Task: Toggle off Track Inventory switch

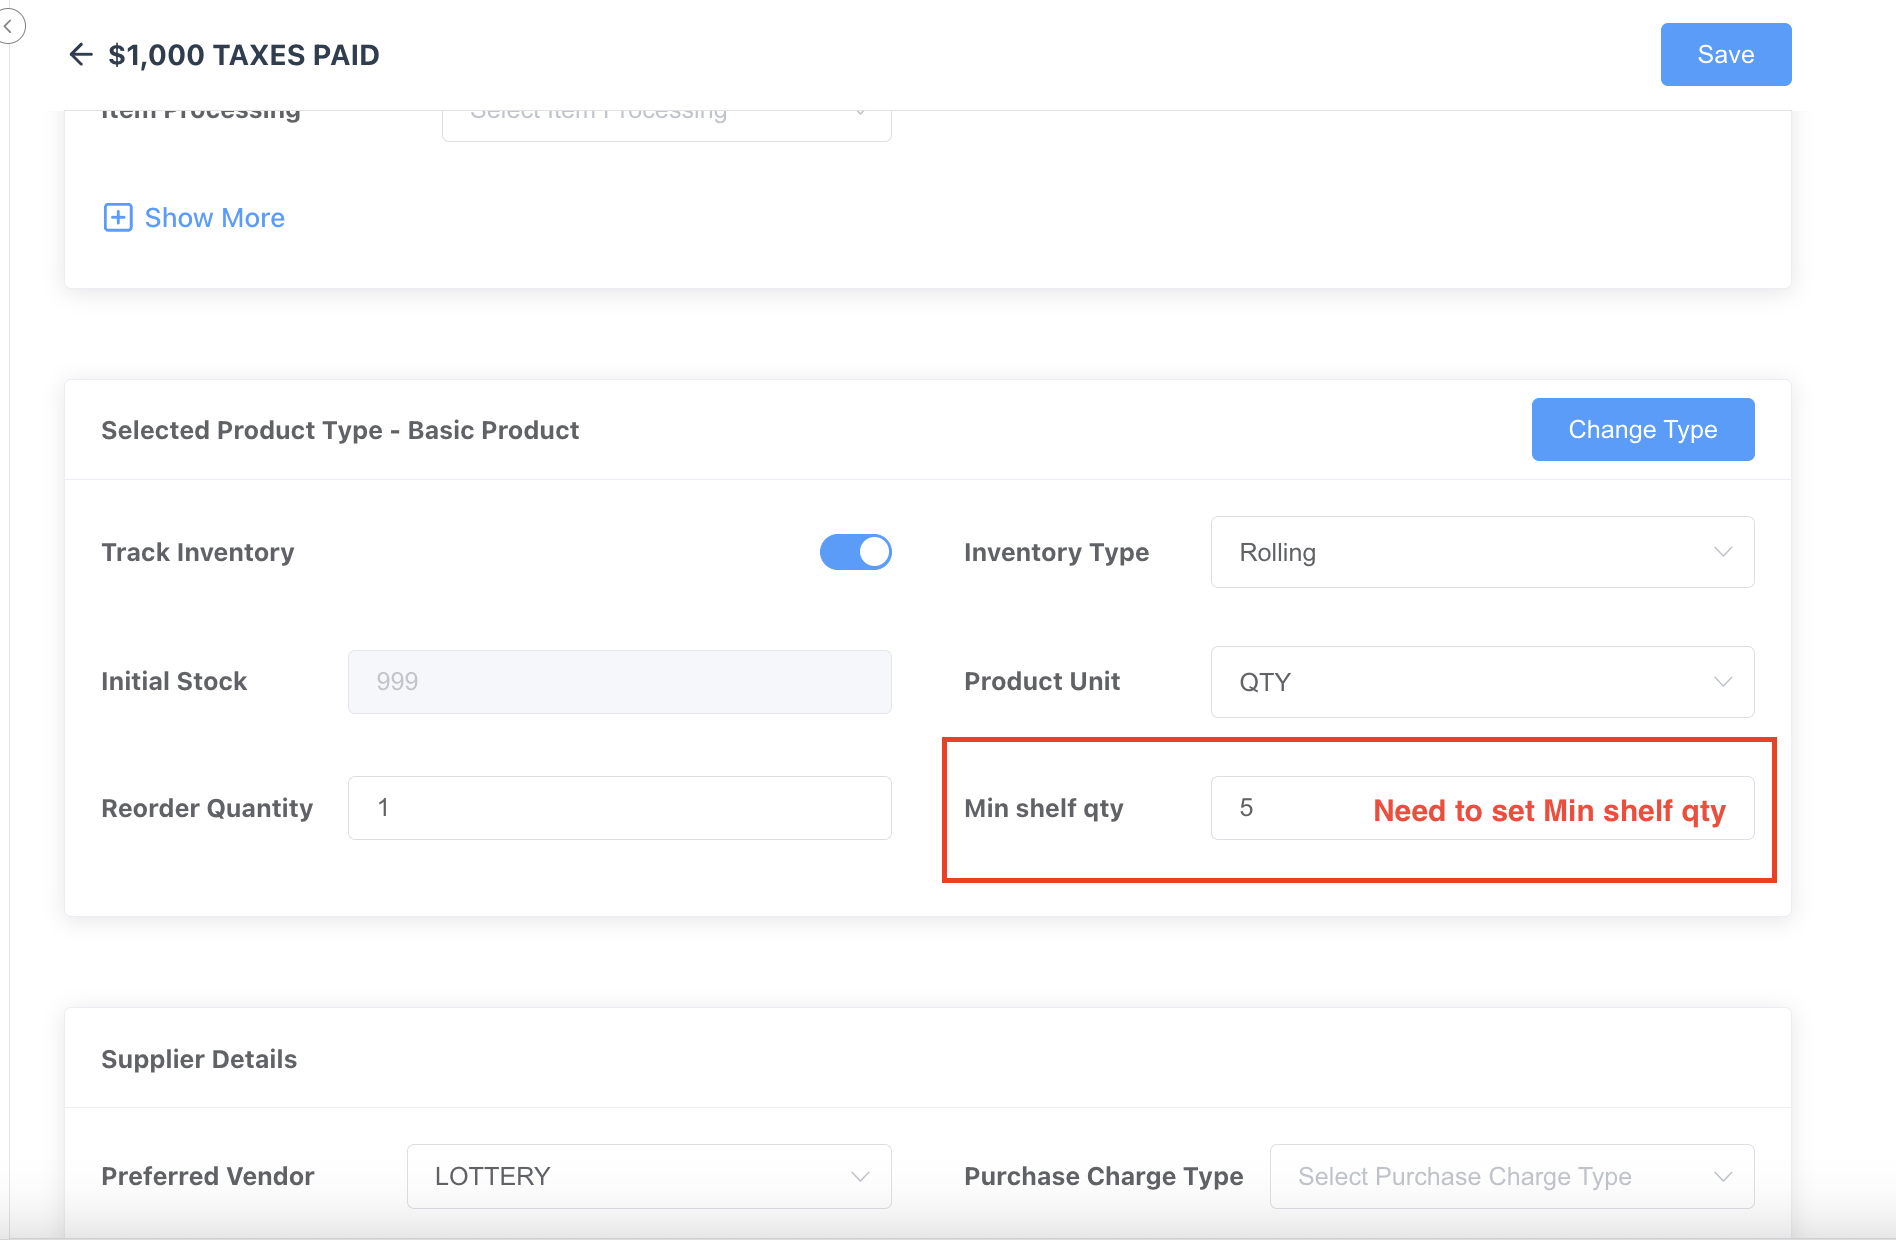Action: click(855, 552)
